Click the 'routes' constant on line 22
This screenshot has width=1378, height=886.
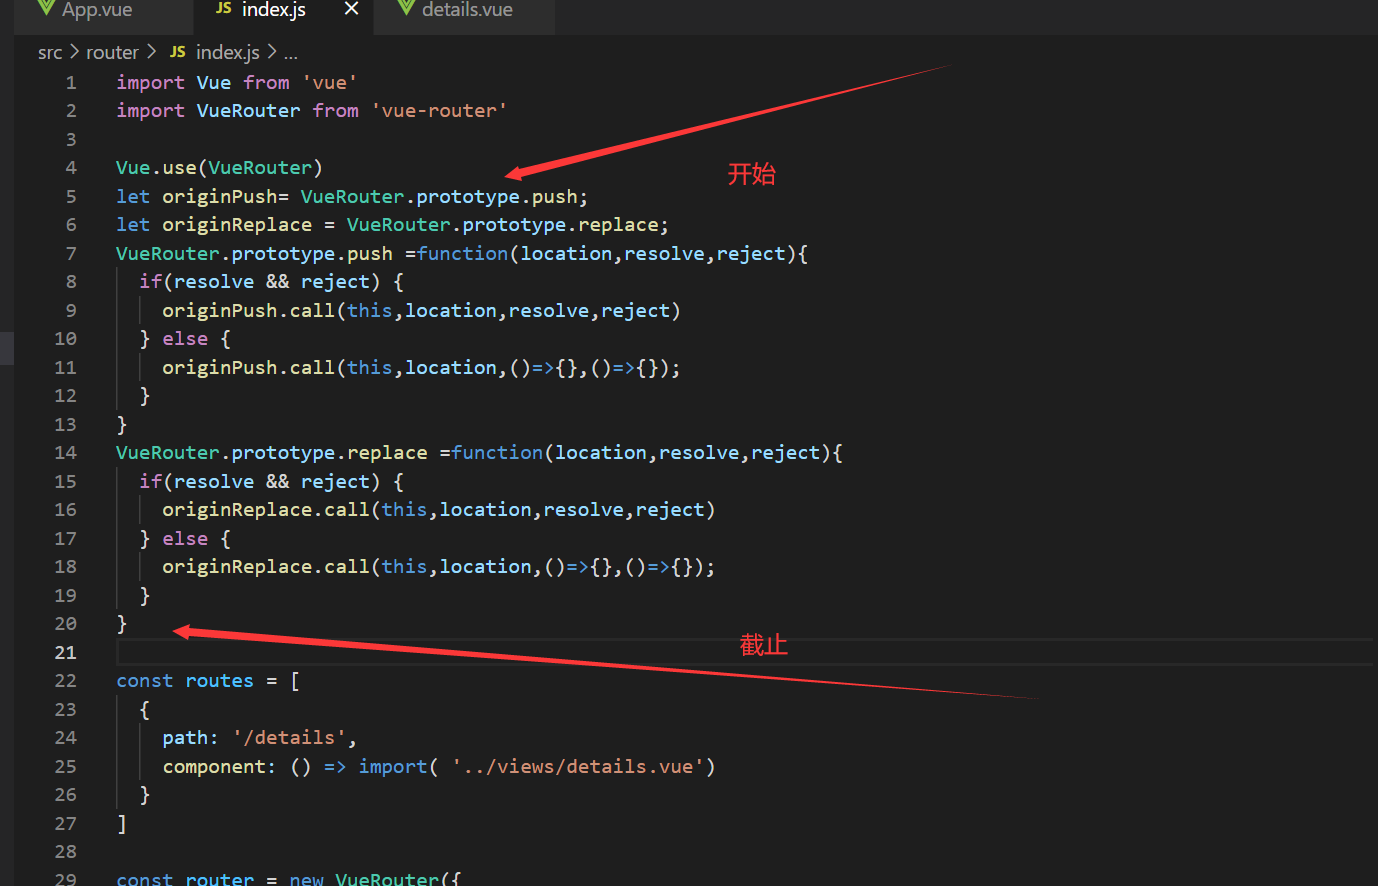219,681
